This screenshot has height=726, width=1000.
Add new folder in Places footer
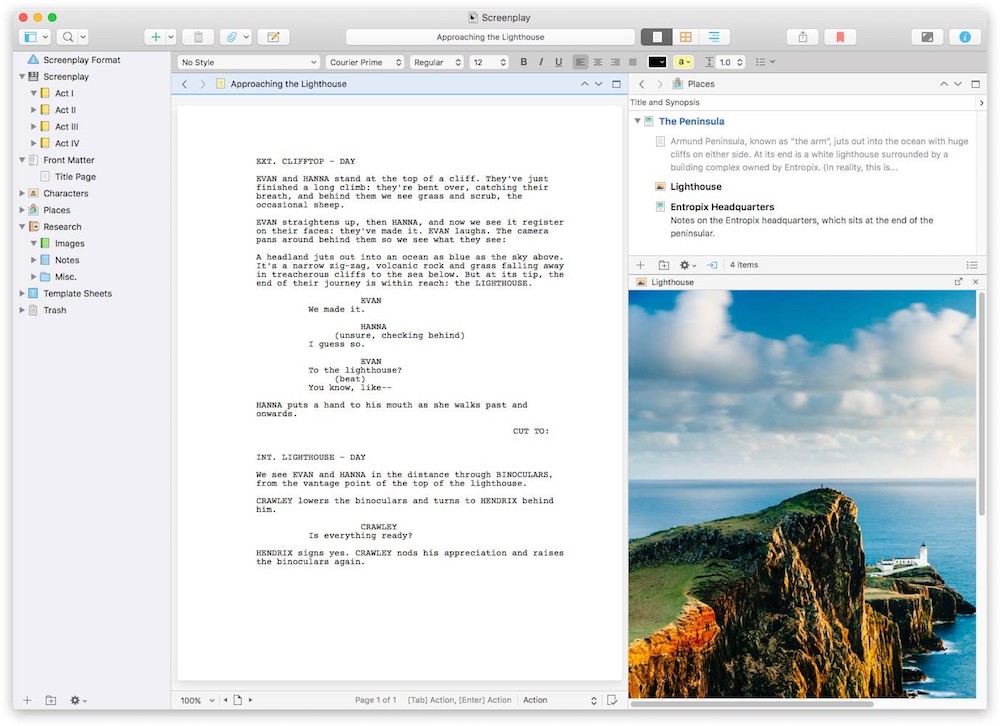[x=663, y=265]
